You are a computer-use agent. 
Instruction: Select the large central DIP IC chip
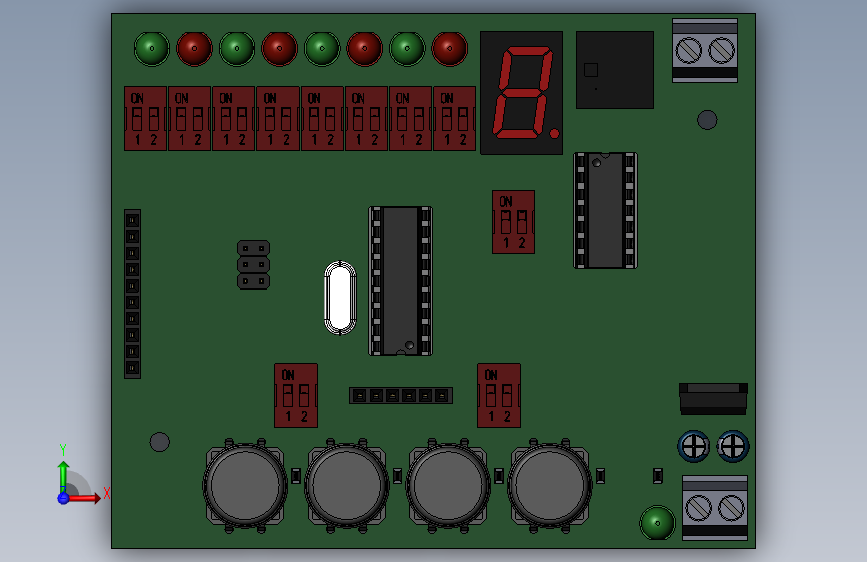tap(401, 281)
